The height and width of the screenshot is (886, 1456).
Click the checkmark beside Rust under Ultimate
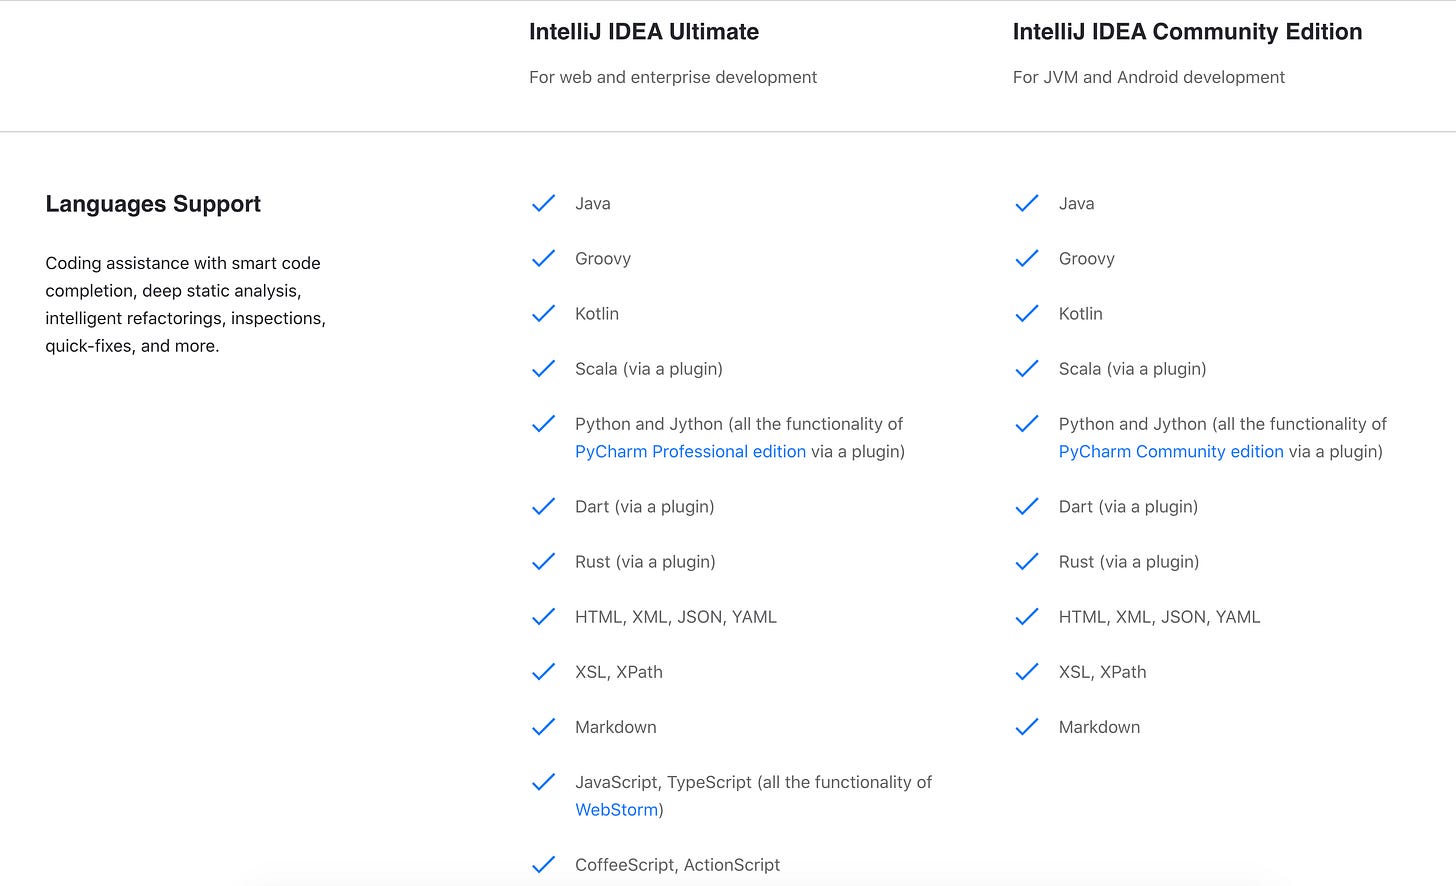click(x=543, y=562)
